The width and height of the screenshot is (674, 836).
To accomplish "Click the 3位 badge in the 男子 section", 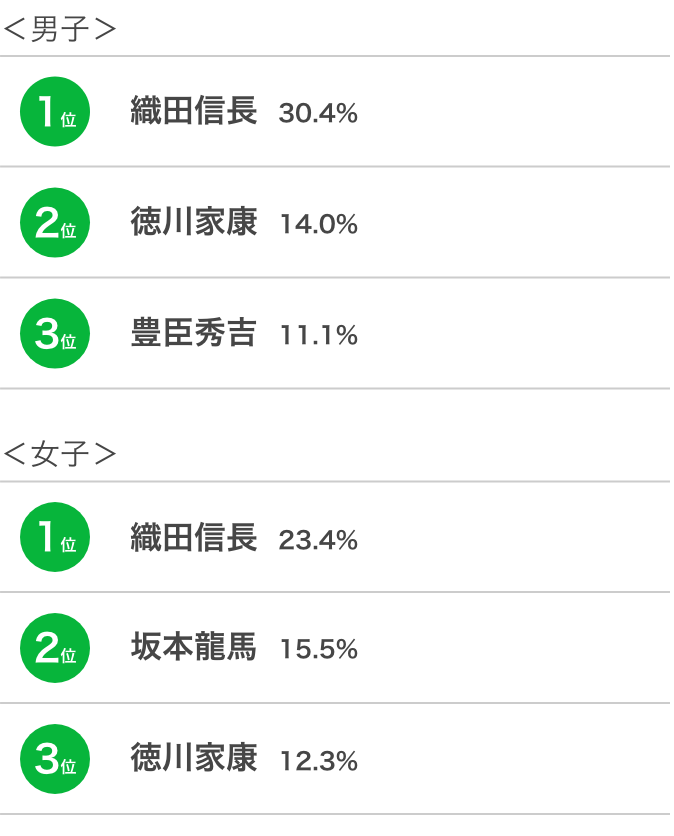I will point(55,334).
